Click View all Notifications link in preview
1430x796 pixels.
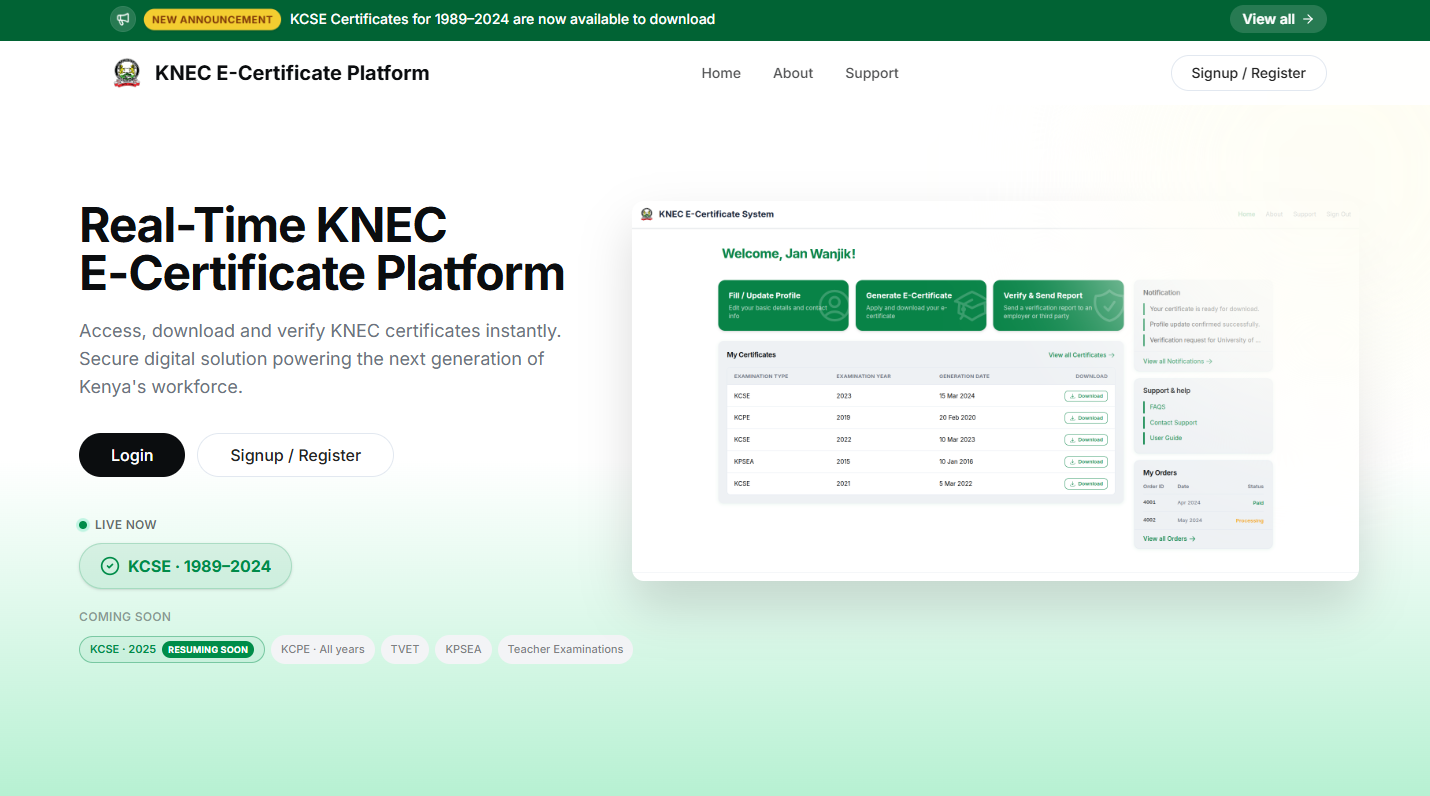(x=1178, y=361)
